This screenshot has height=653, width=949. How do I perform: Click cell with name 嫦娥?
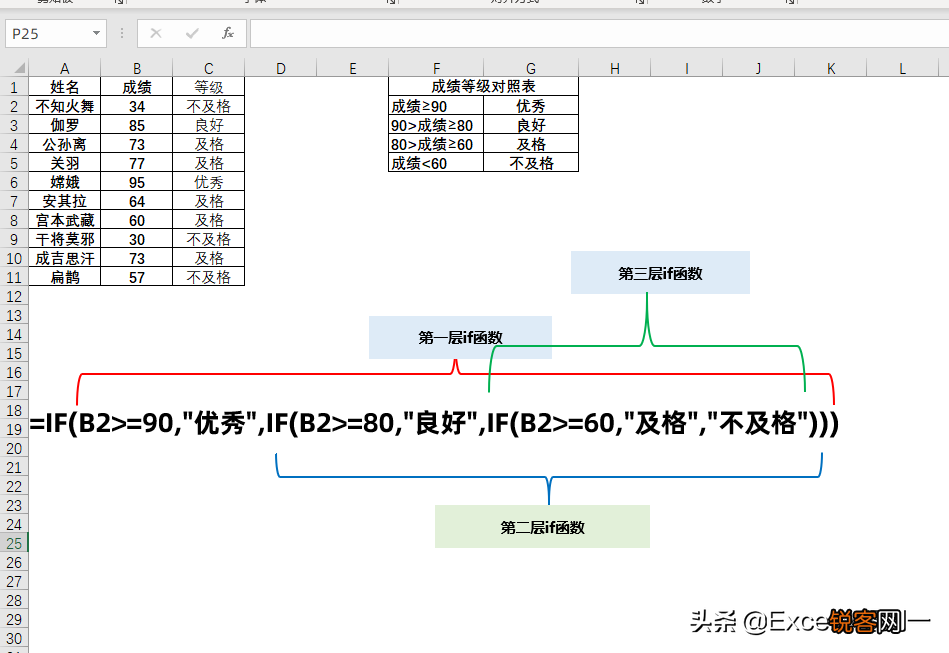(x=65, y=182)
